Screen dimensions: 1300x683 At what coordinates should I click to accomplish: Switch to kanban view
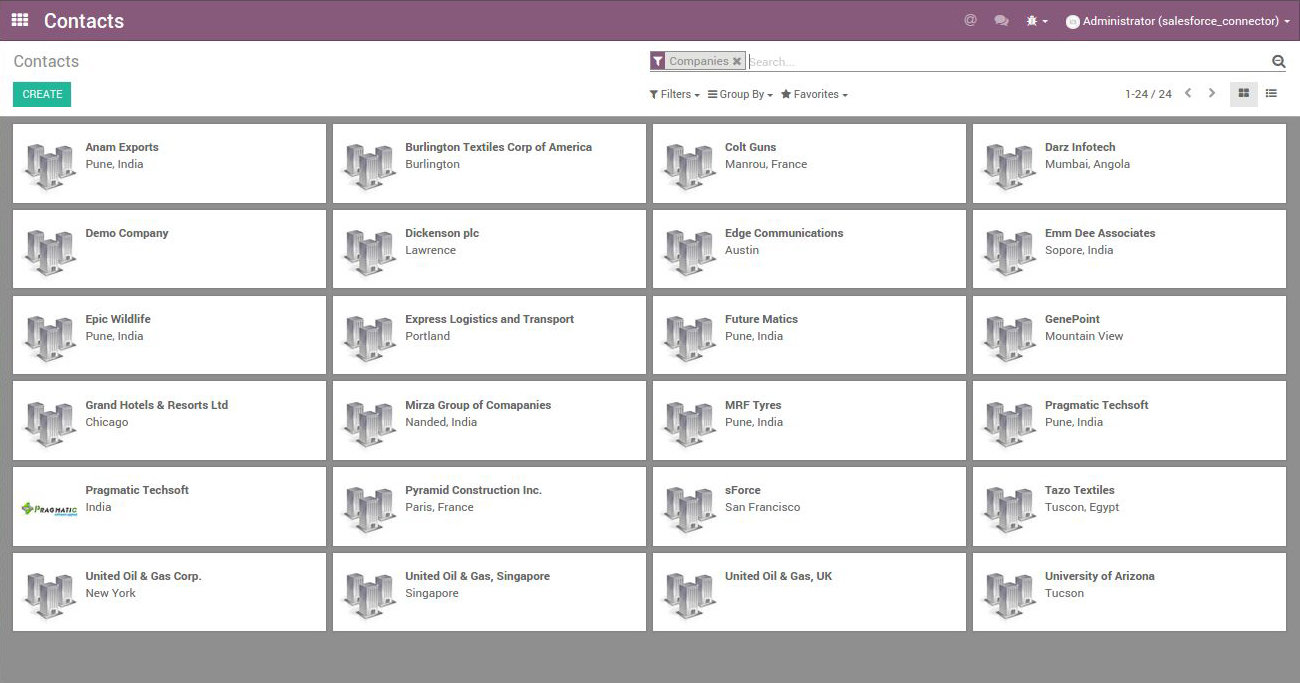1244,93
